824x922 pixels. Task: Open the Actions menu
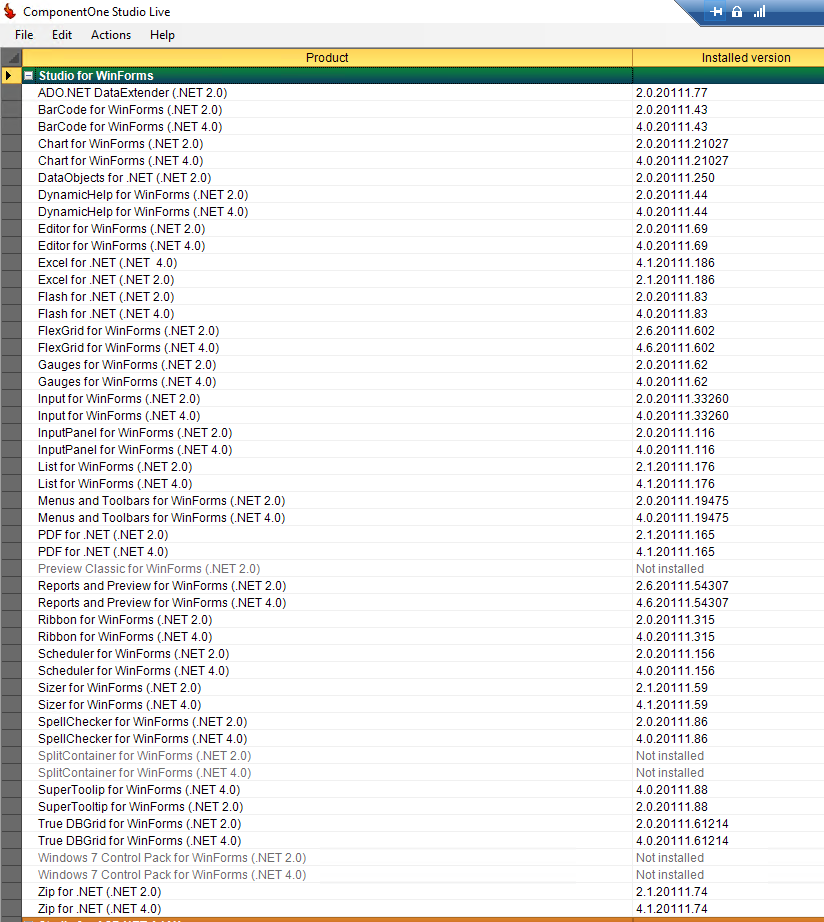click(111, 35)
